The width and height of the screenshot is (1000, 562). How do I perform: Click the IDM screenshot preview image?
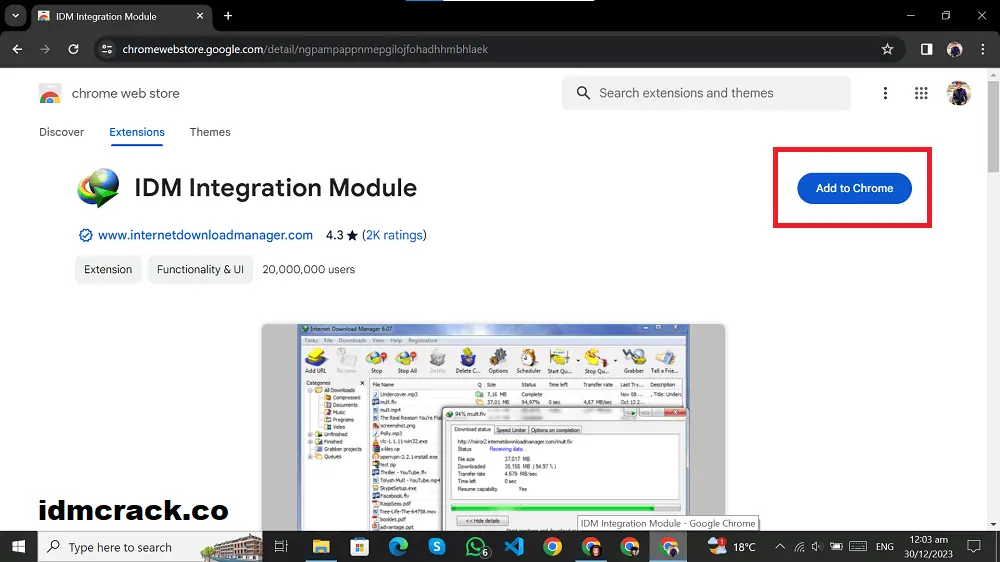point(493,427)
